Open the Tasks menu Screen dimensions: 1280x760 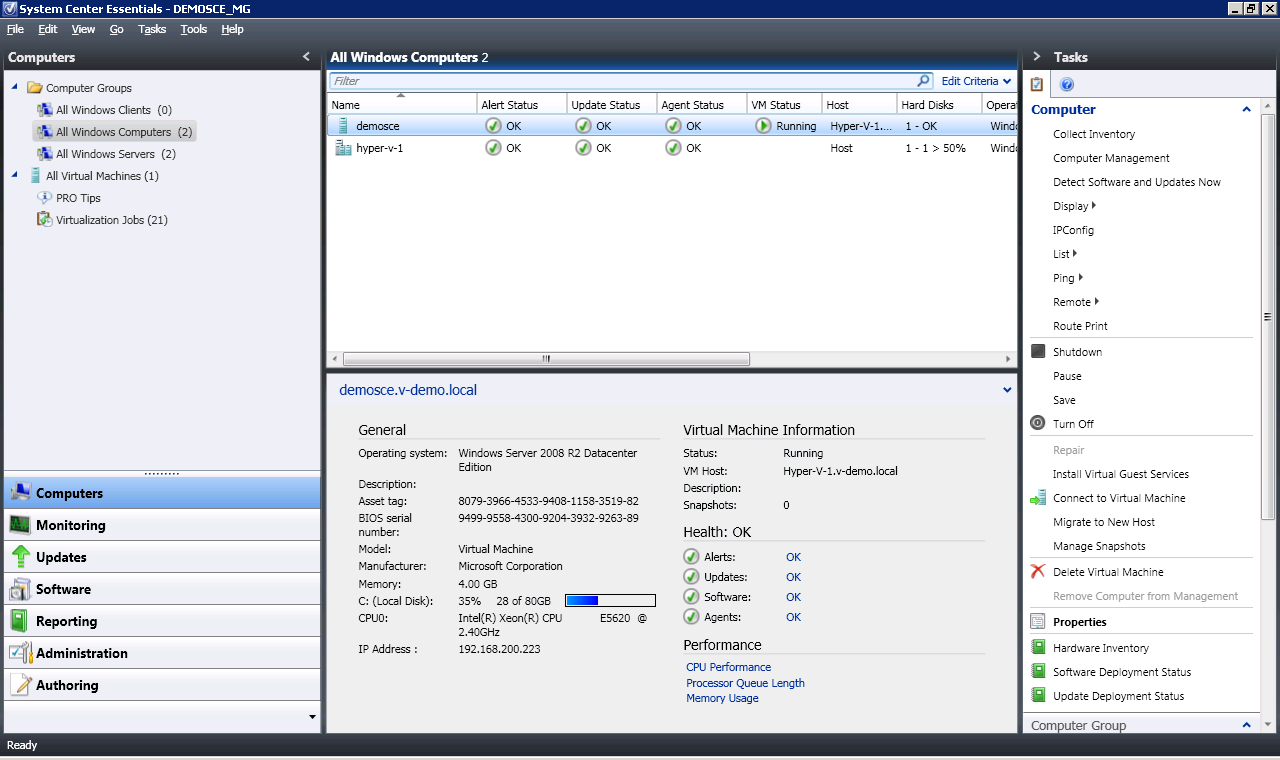pyautogui.click(x=152, y=29)
